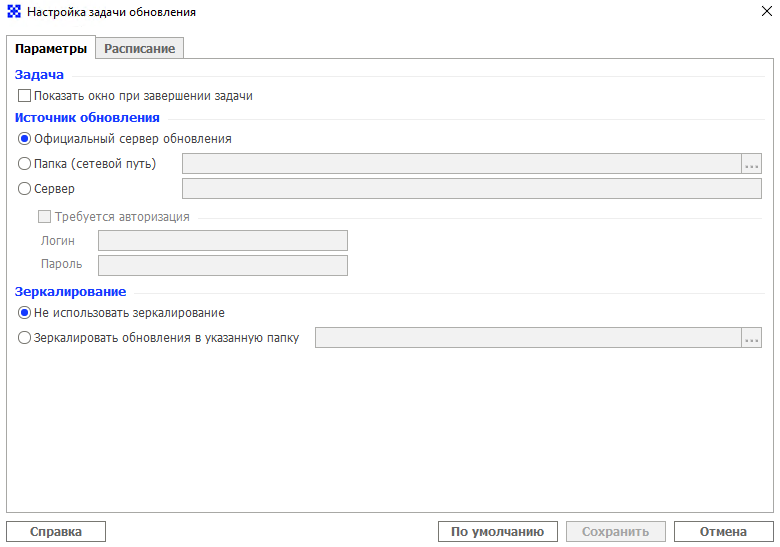Click the 'Отмена' button
The height and width of the screenshot is (547, 780).
(x=723, y=532)
